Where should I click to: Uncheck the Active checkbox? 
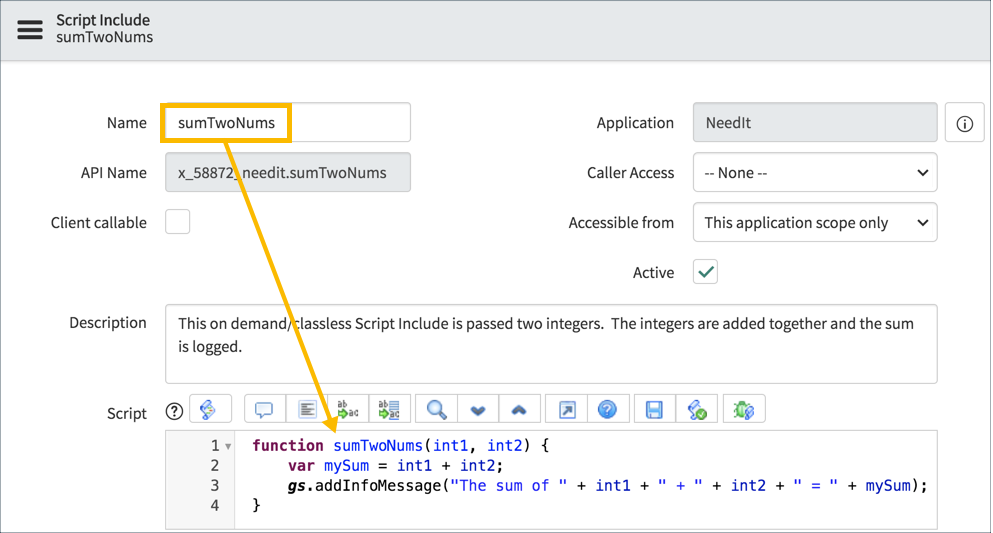[x=705, y=272]
